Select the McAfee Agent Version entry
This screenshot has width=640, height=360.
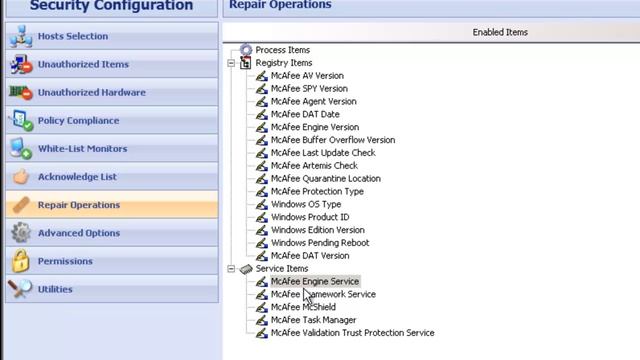[313, 102]
